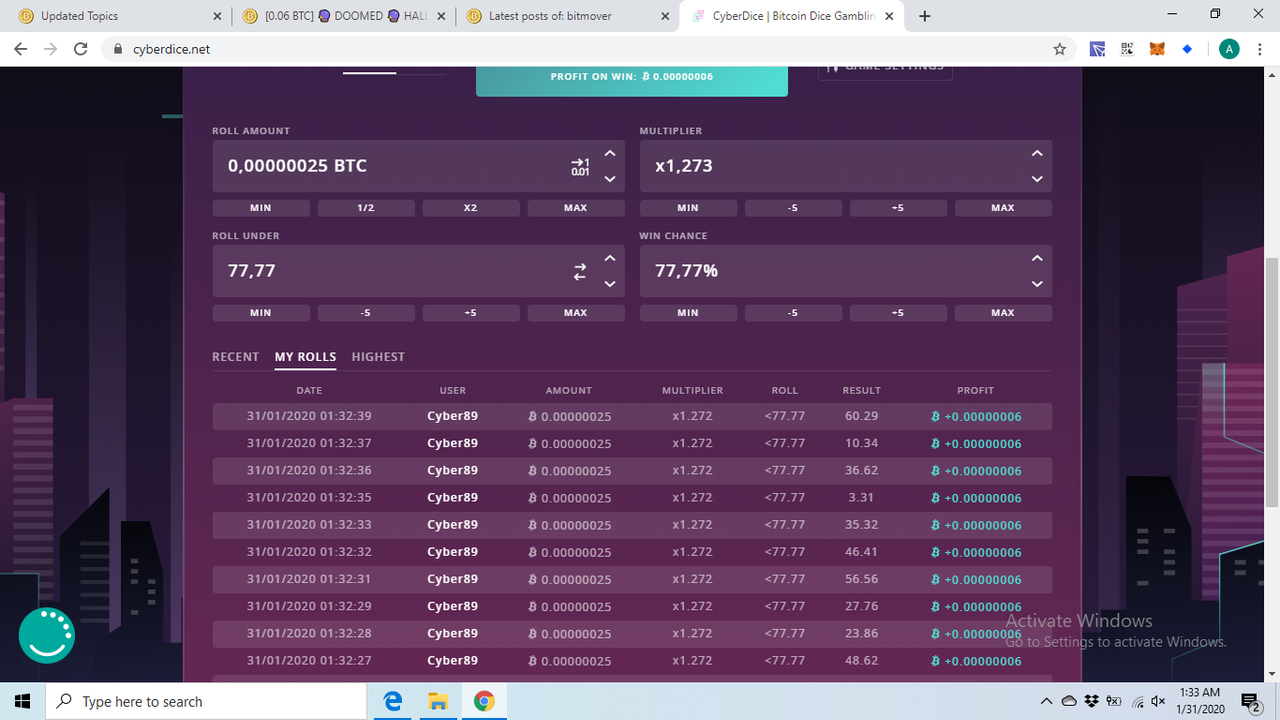Viewport: 1280px width, 720px height.
Task: Set roll amount to MAX
Action: (576, 208)
